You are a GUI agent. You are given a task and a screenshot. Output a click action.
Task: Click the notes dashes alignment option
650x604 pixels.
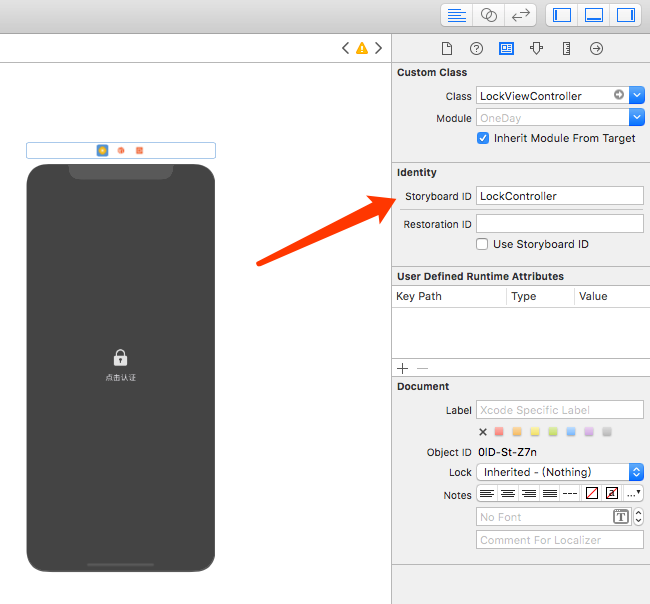(570, 493)
